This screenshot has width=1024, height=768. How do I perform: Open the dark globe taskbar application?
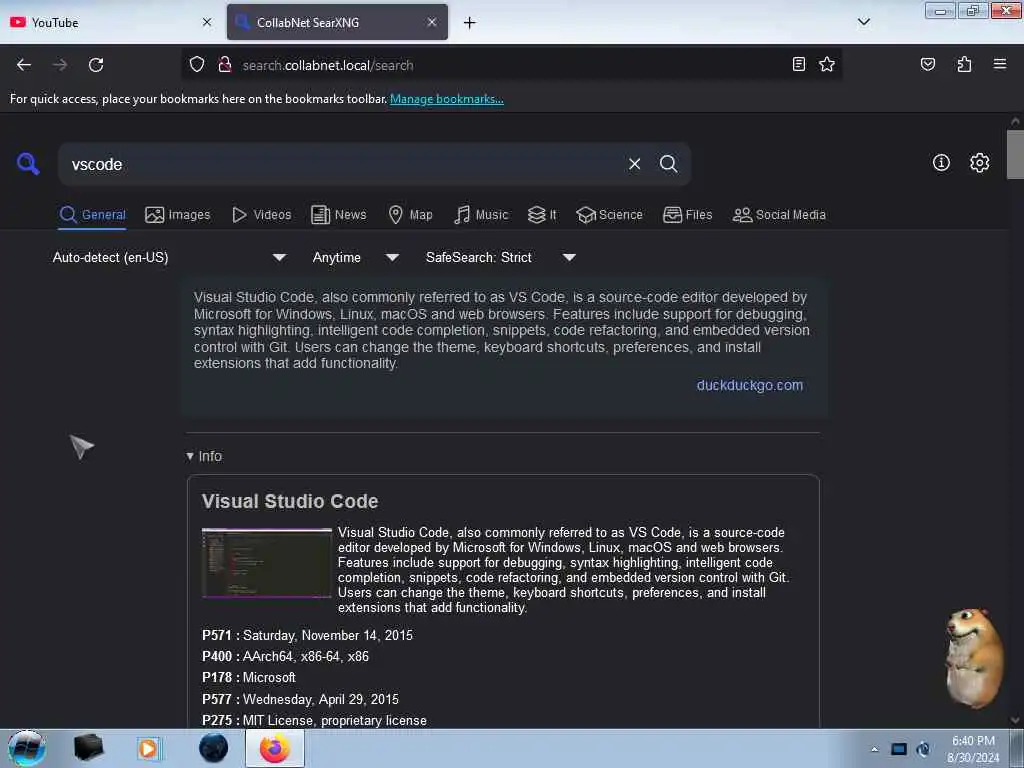(214, 748)
